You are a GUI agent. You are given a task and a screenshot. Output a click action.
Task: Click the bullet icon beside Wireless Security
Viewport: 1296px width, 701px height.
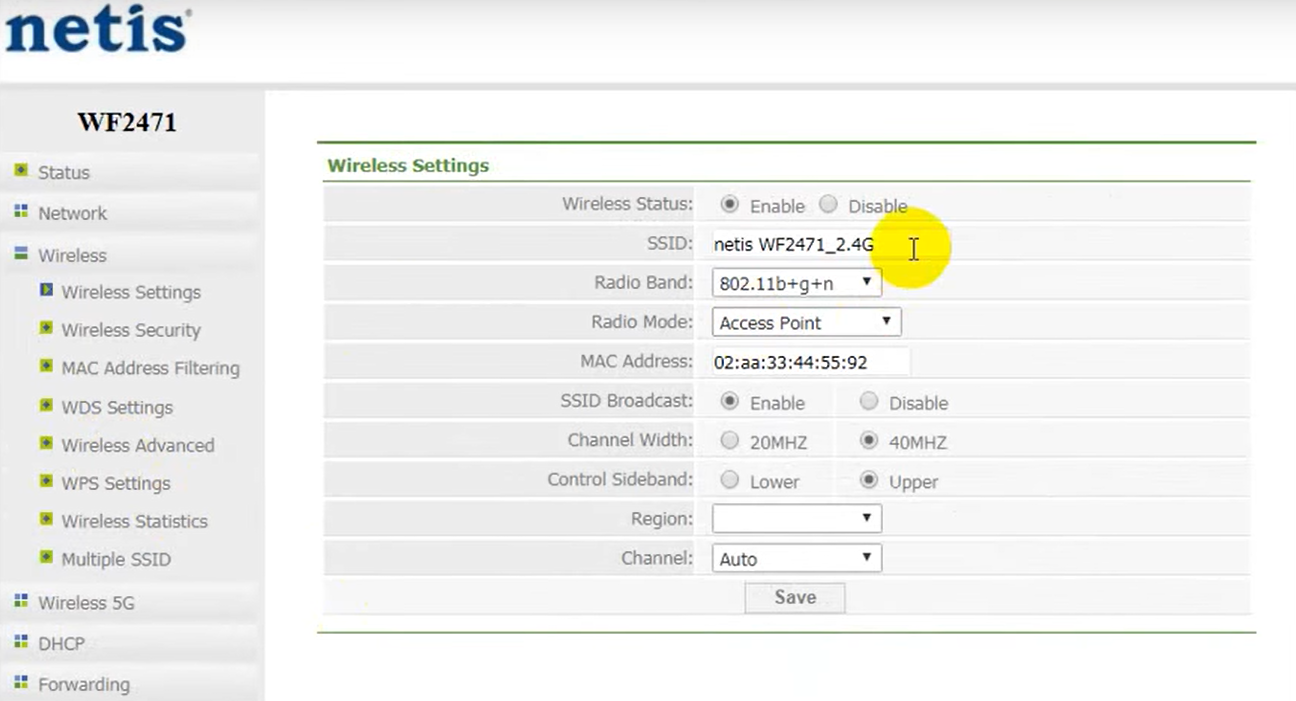click(46, 328)
